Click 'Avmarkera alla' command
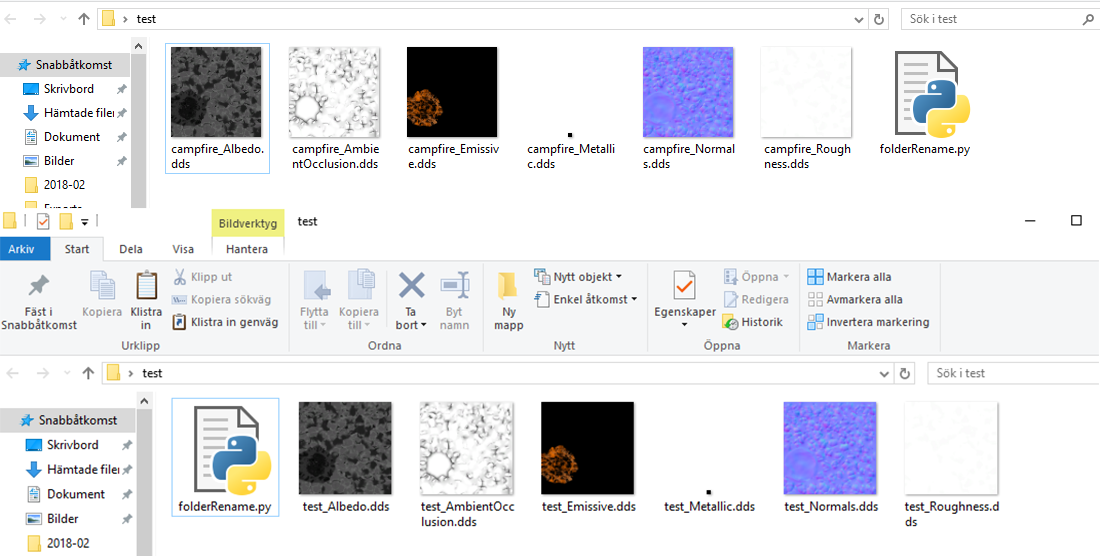The image size is (1100, 556). tap(855, 299)
